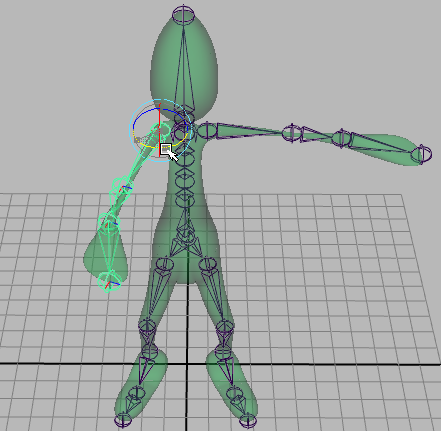Click the outer cyan view-rotation ring
Viewport: 441px width, 431px height.
(130, 130)
